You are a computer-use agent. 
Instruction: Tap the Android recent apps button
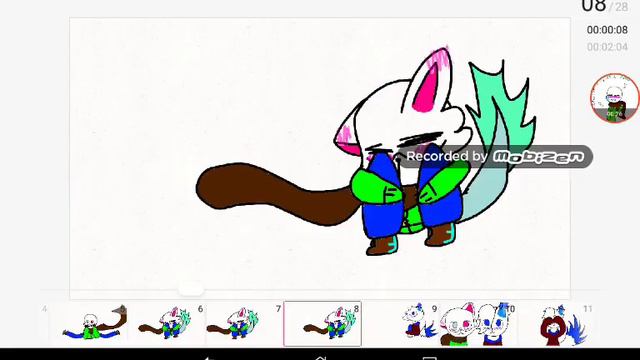(x=430, y=358)
